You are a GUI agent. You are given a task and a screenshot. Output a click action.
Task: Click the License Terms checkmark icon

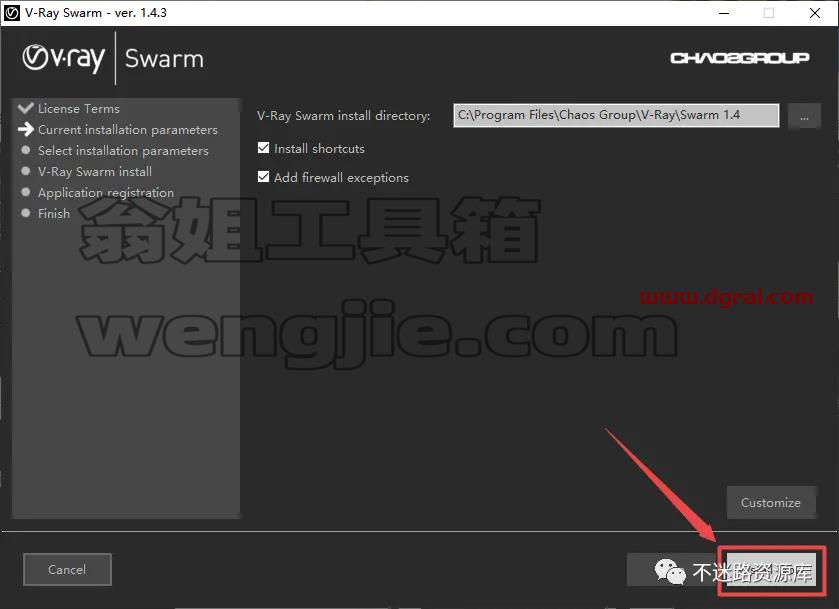26,108
